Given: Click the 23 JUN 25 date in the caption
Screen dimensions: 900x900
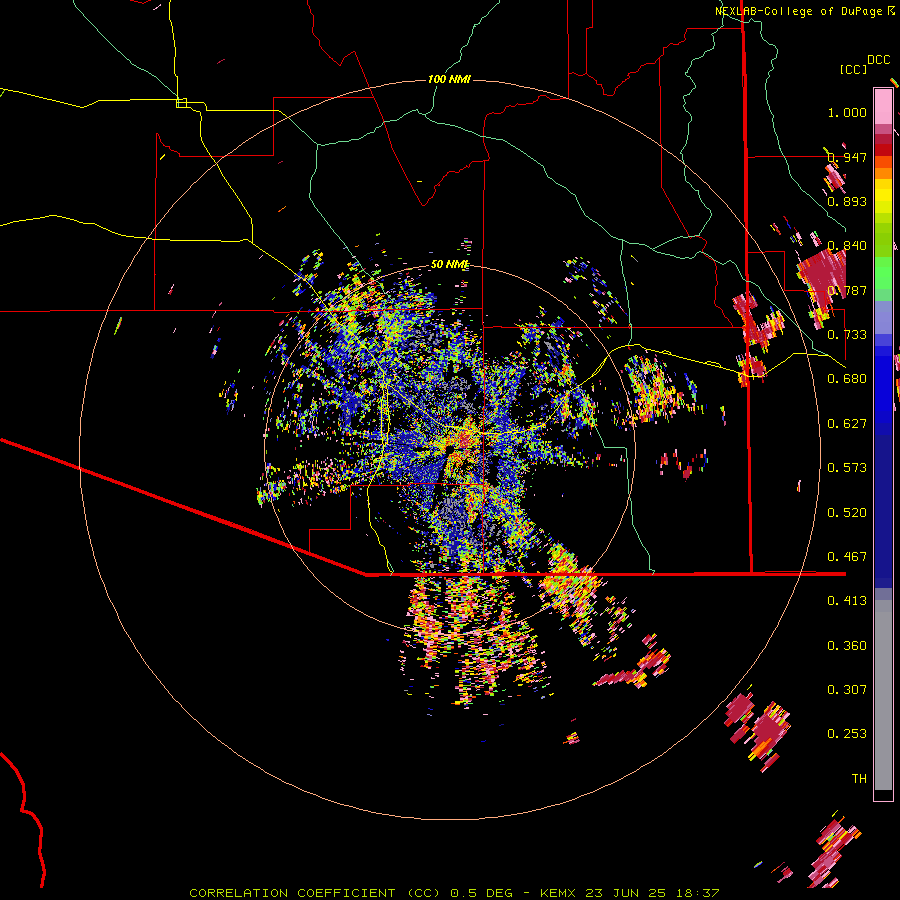Looking at the screenshot, I should [x=626, y=893].
